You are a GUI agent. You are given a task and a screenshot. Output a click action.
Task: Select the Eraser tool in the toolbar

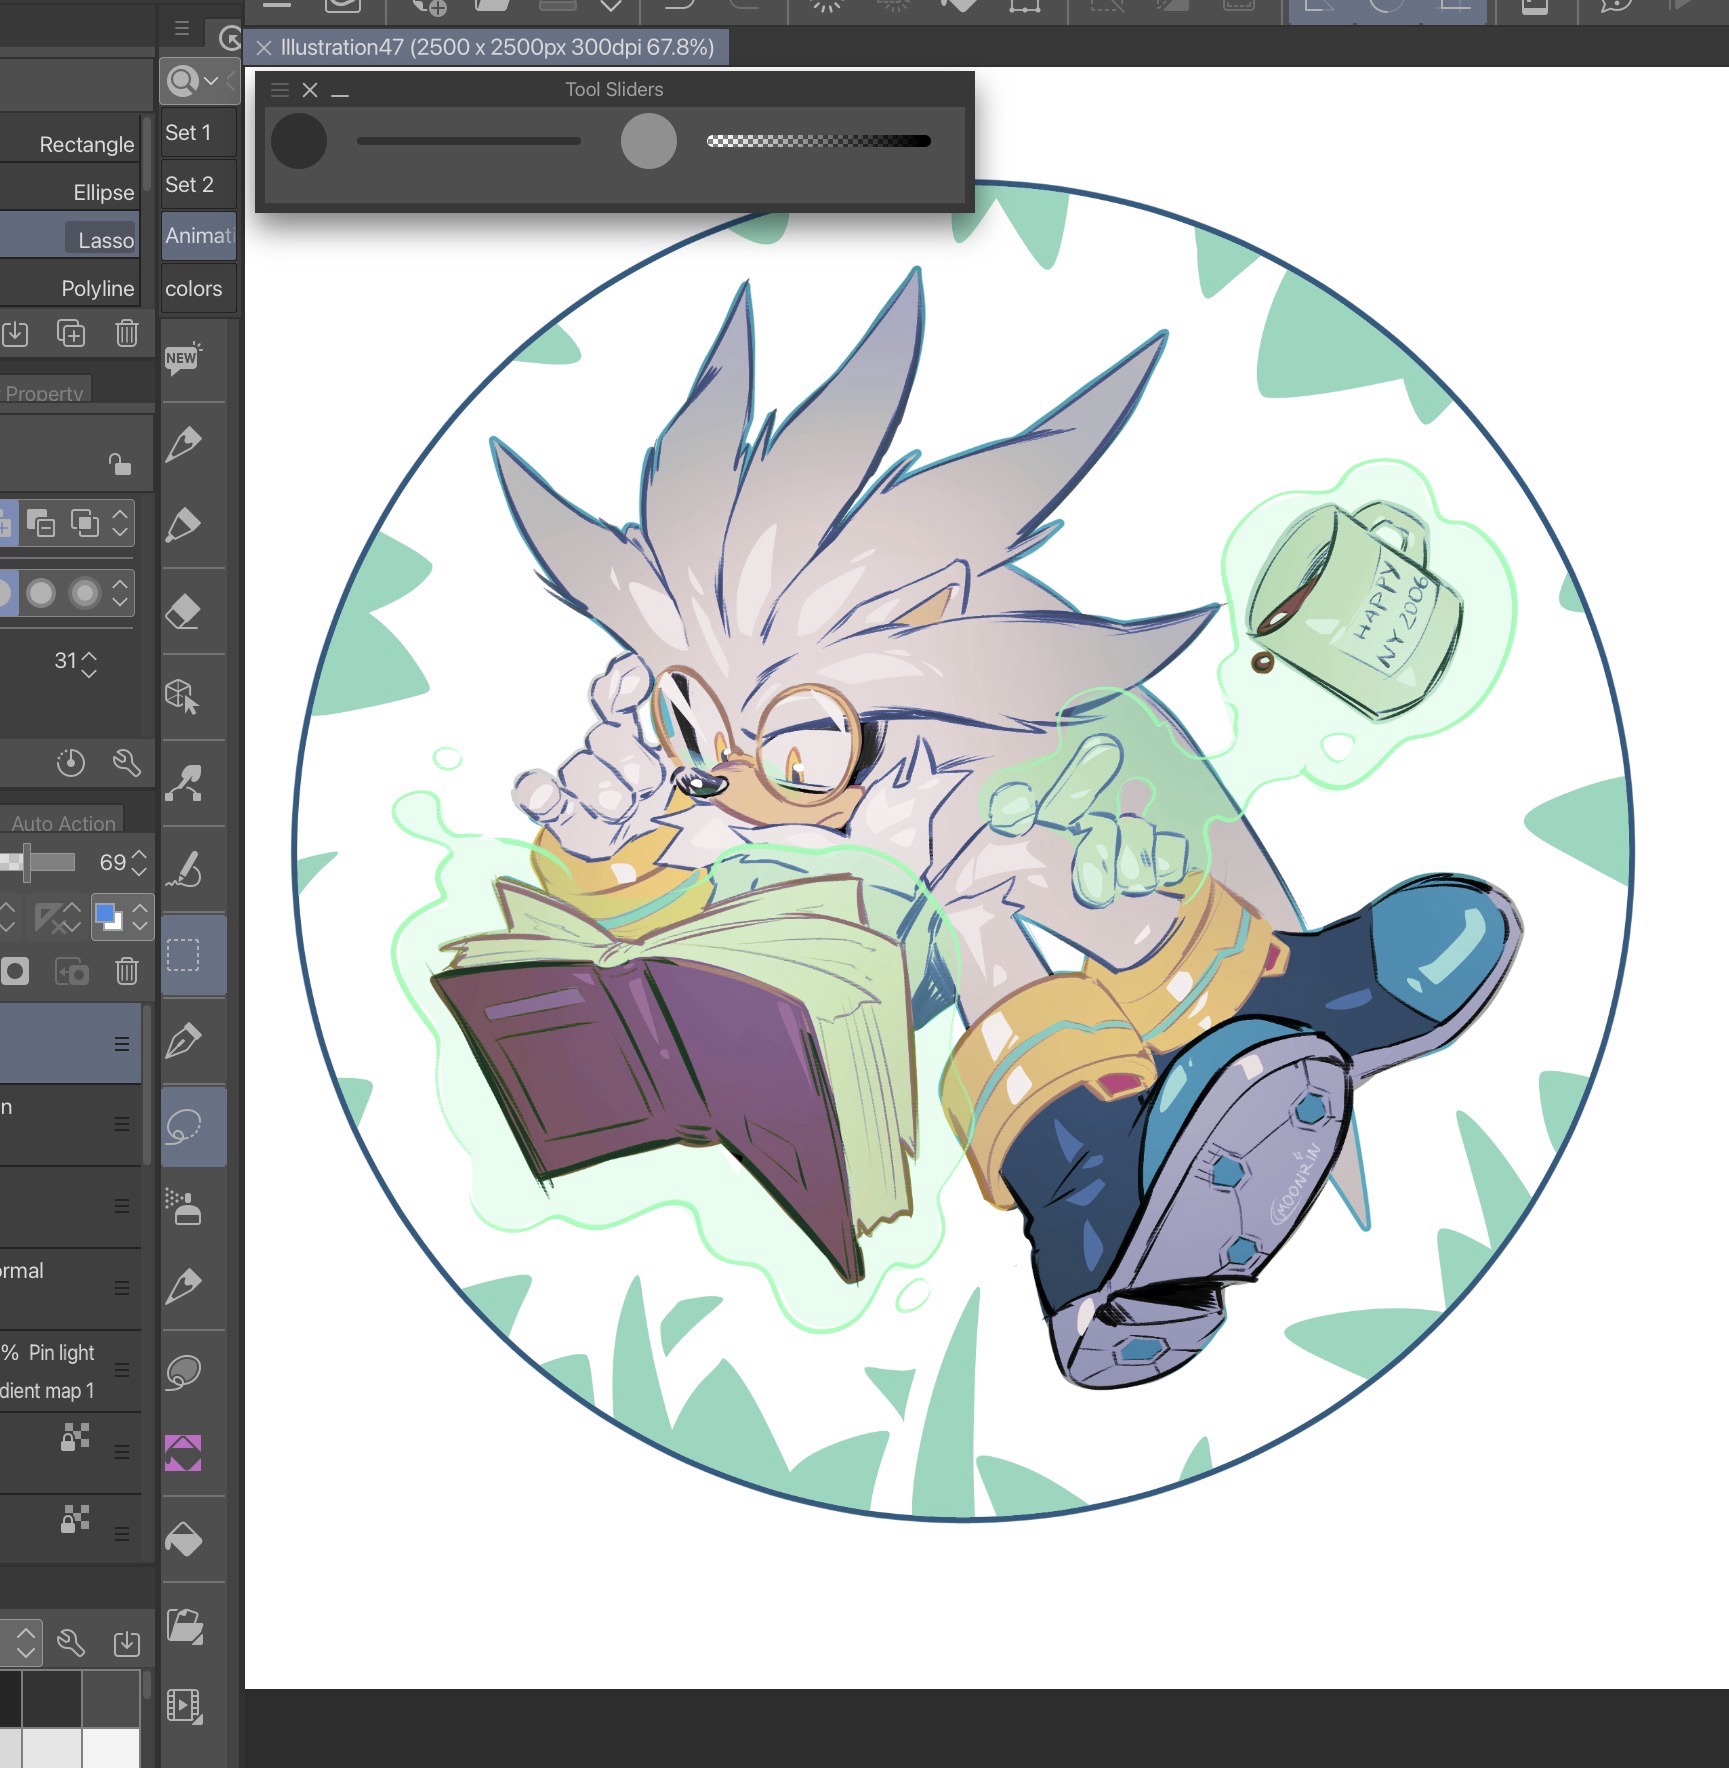click(x=183, y=611)
